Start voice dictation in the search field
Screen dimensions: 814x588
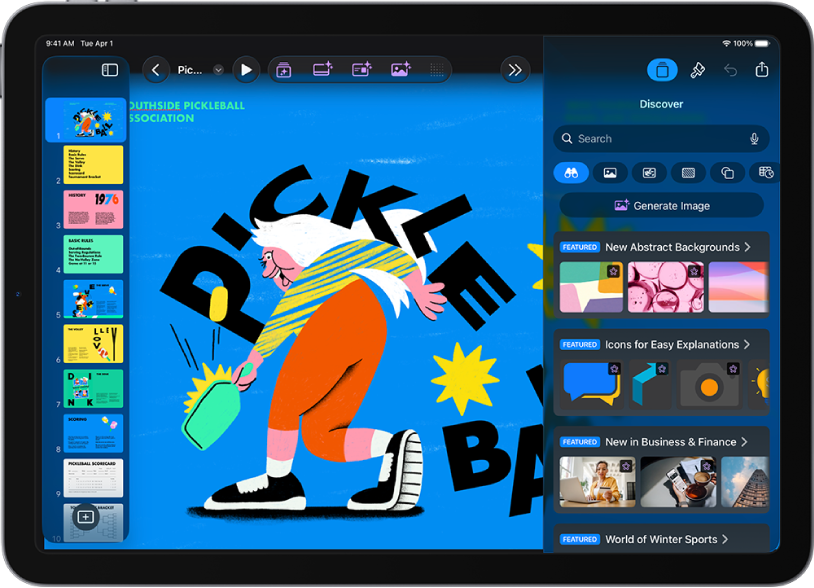[755, 138]
